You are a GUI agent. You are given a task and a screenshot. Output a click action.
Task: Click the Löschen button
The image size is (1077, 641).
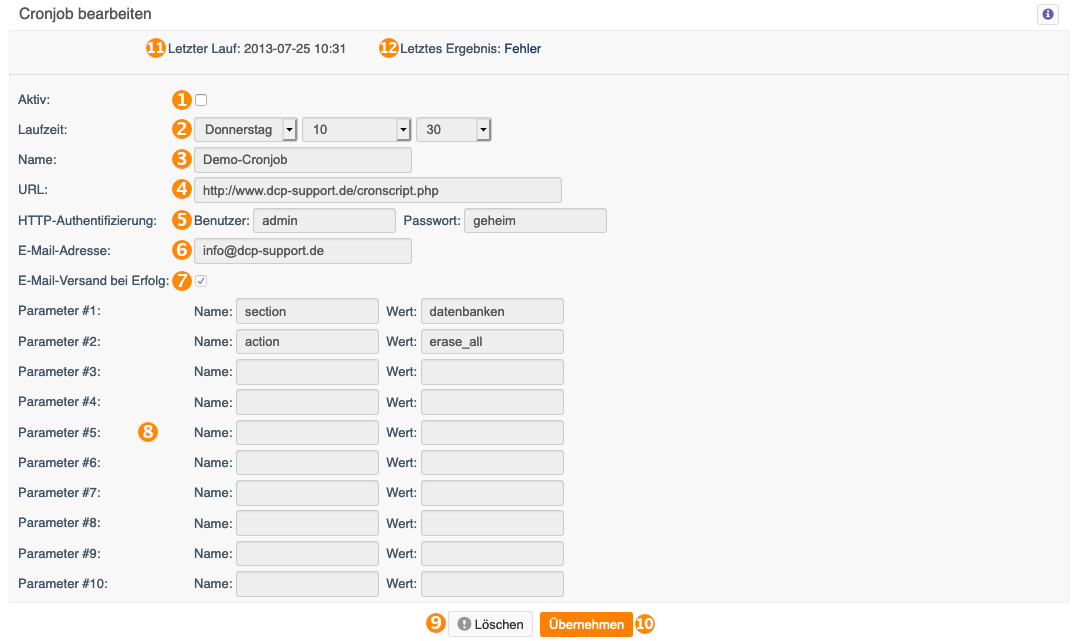click(490, 624)
